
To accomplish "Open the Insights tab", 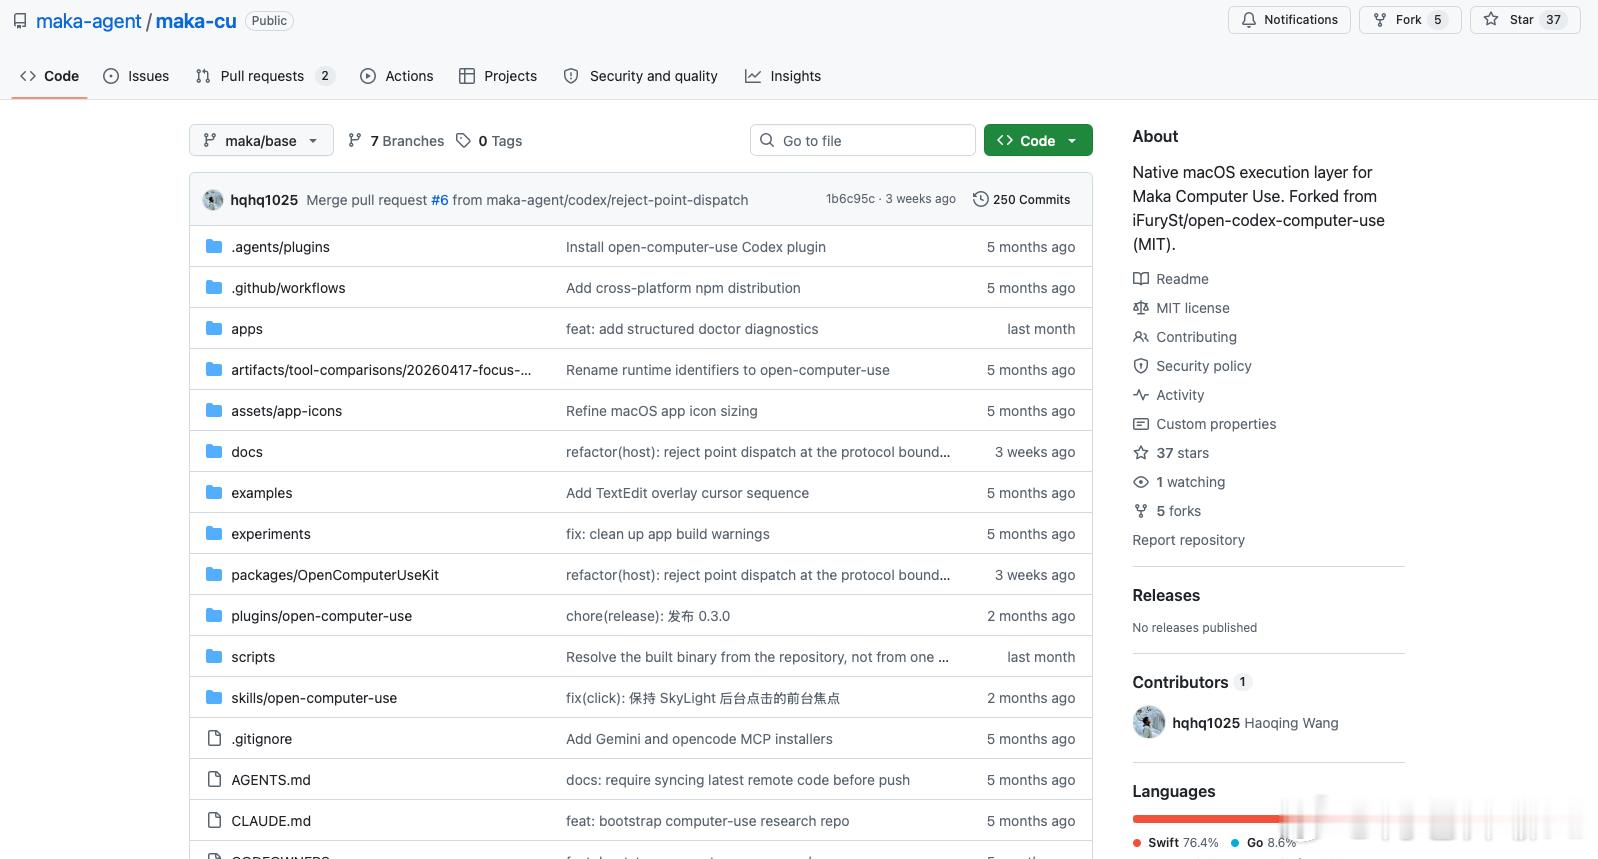I will [x=783, y=76].
